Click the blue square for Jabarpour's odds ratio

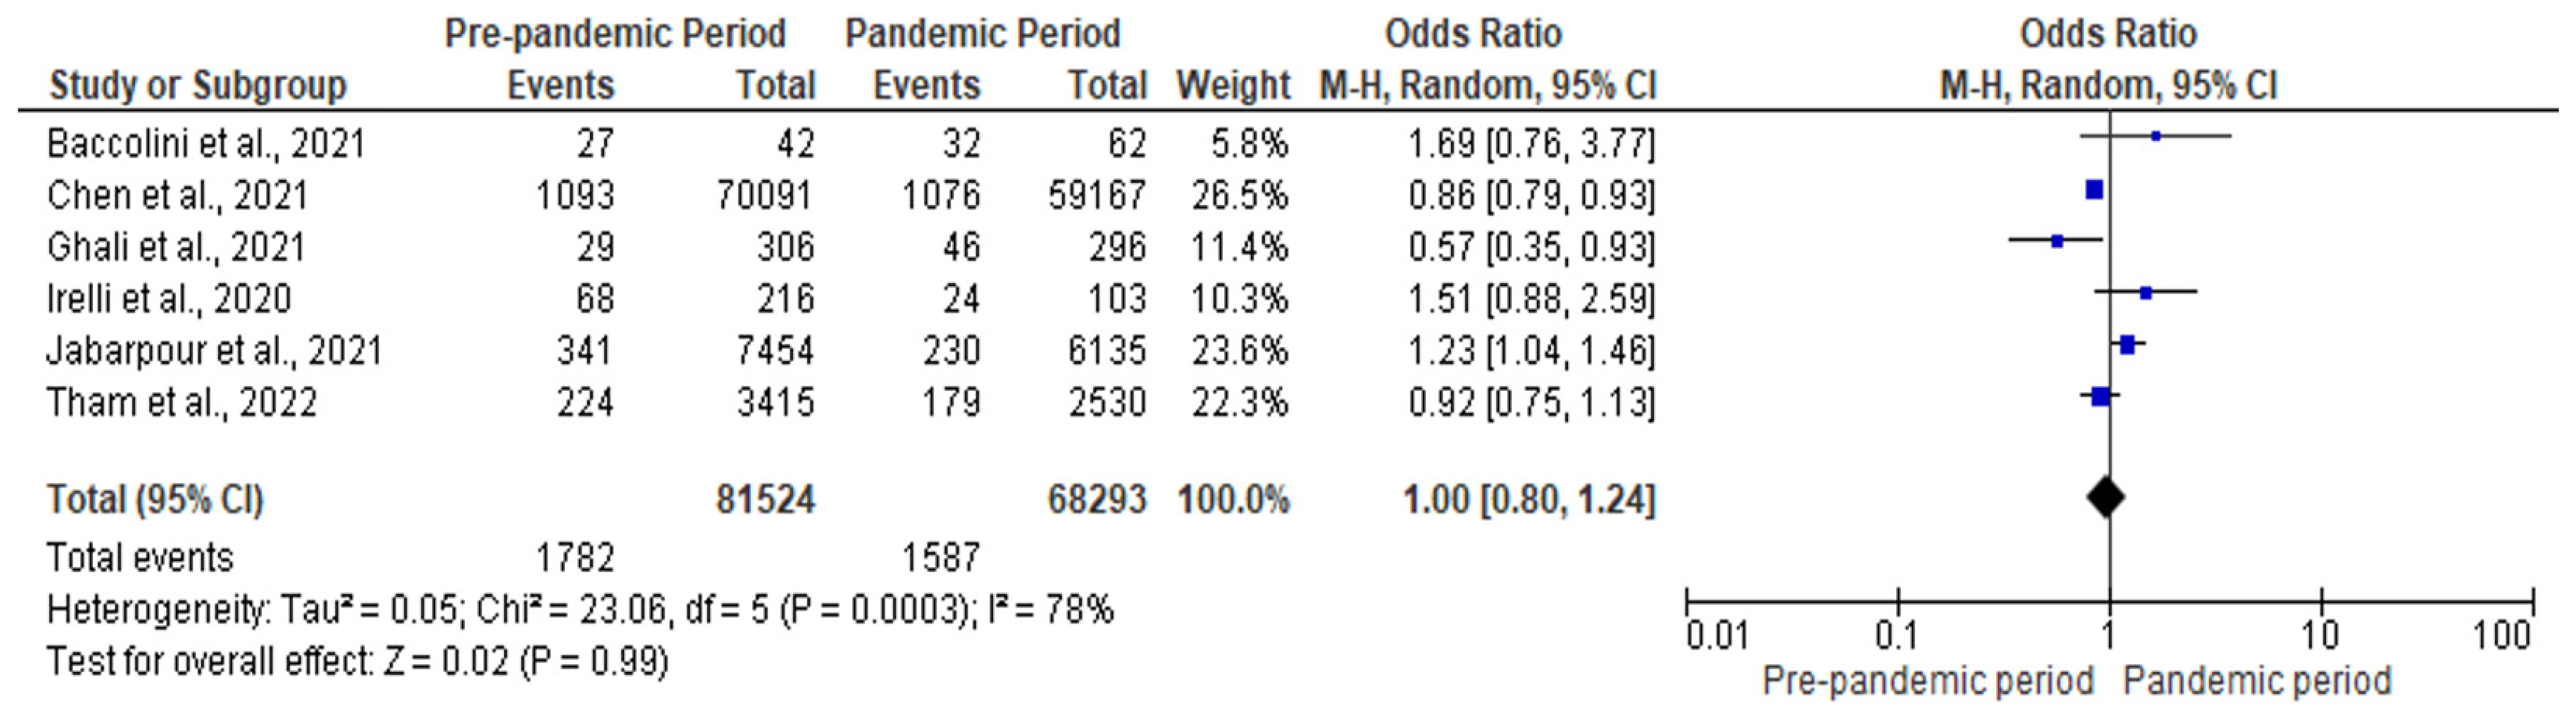coord(2127,345)
